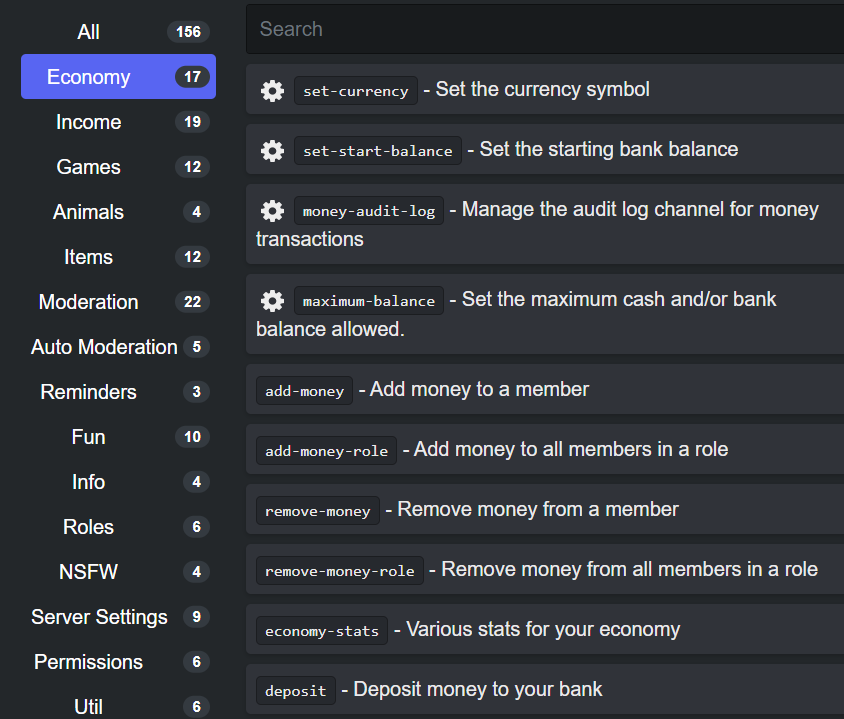Show the Moderation commands category
Screen dimensions: 844x719
point(118,302)
